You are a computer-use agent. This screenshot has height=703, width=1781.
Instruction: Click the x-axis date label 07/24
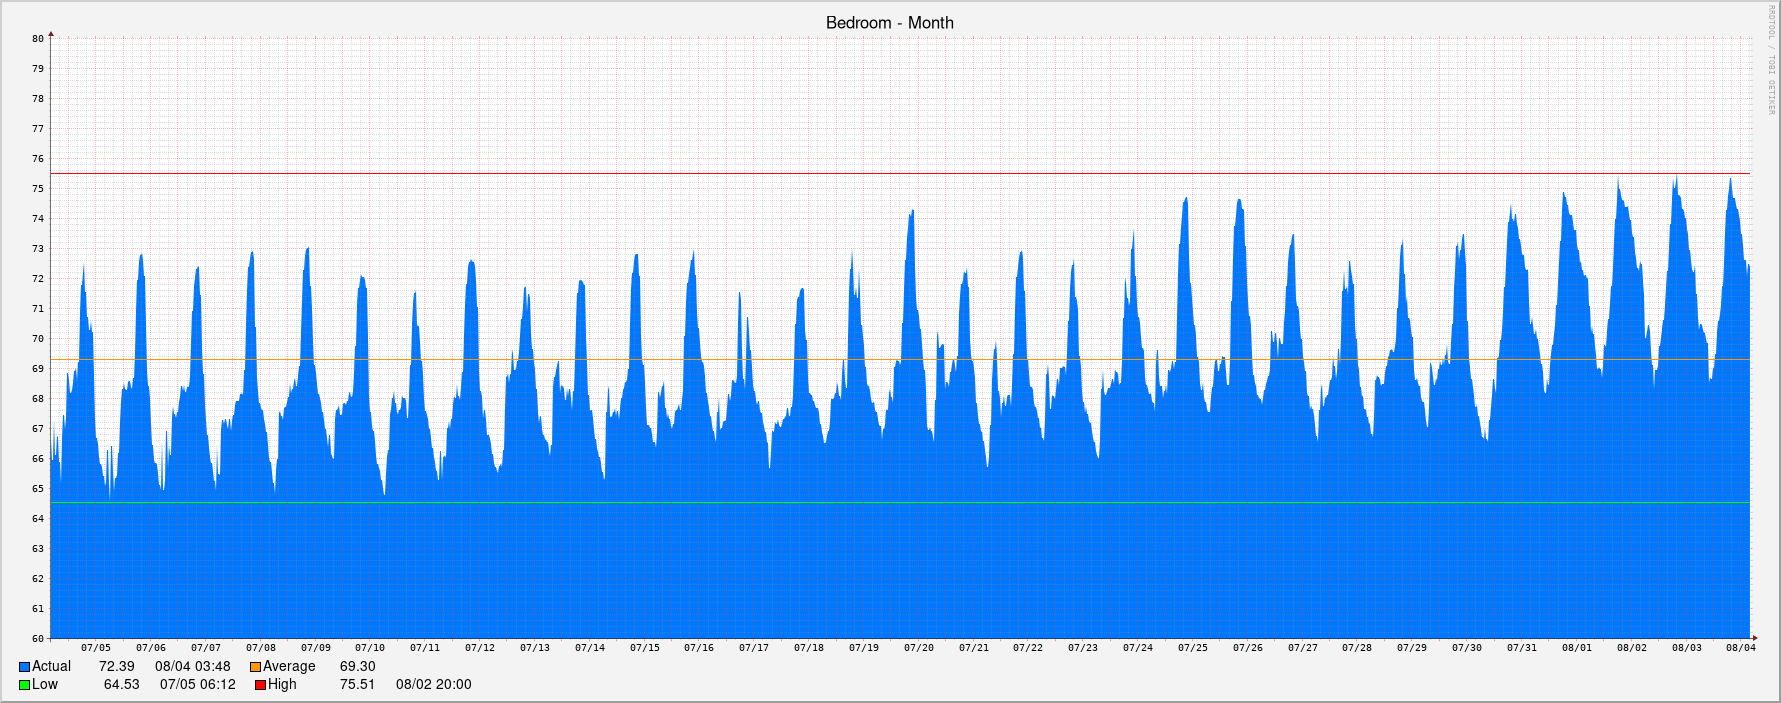click(1138, 648)
